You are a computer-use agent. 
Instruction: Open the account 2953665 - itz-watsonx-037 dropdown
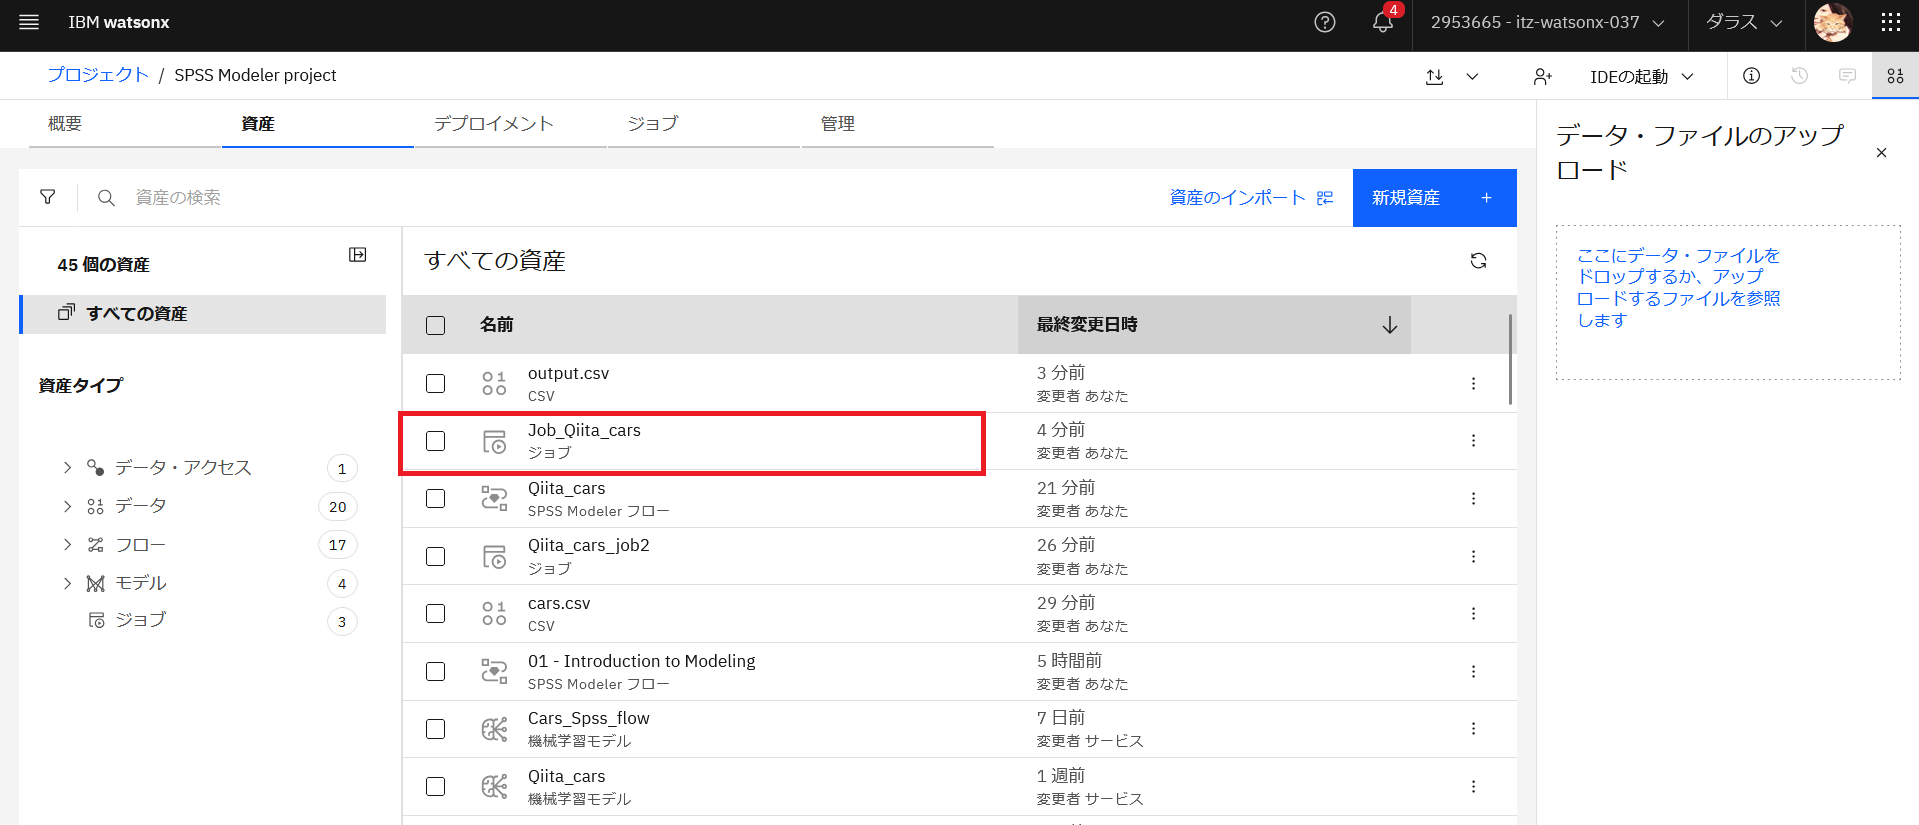pyautogui.click(x=1548, y=22)
